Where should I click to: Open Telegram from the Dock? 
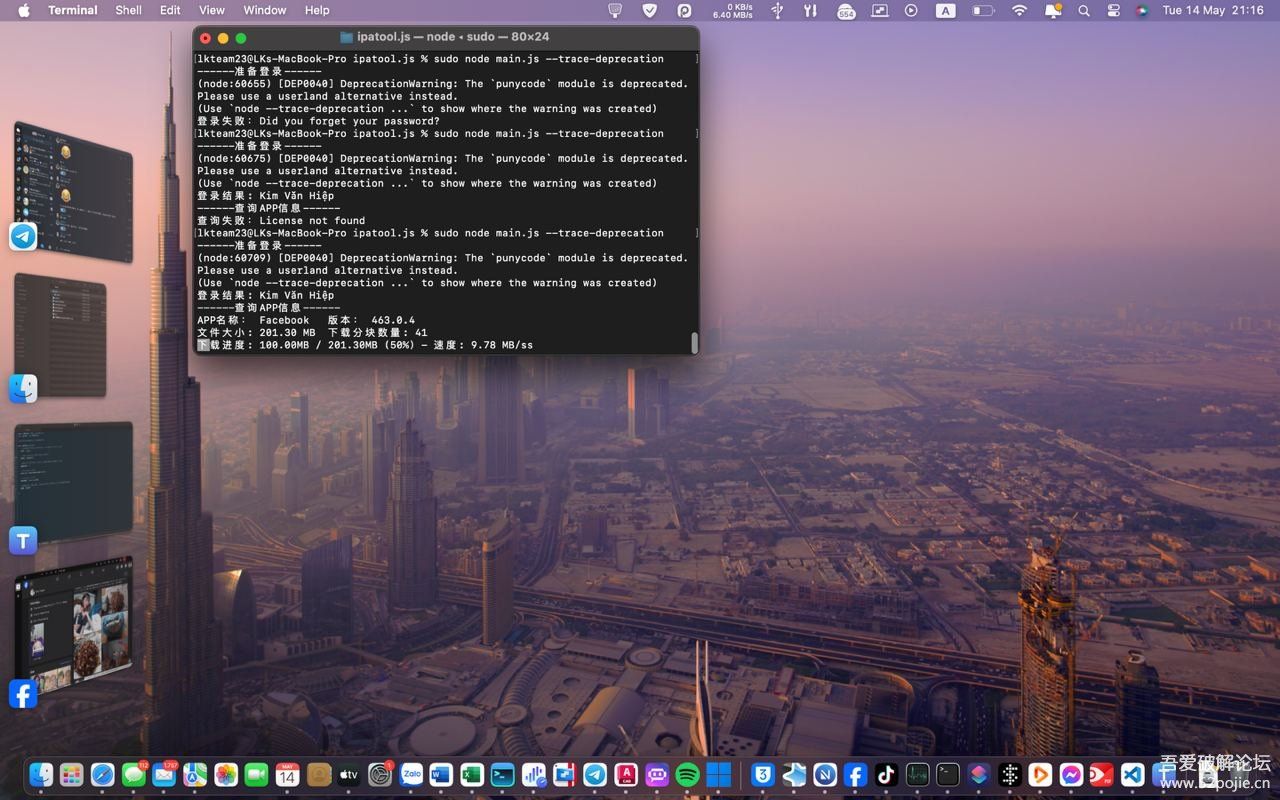coord(595,774)
